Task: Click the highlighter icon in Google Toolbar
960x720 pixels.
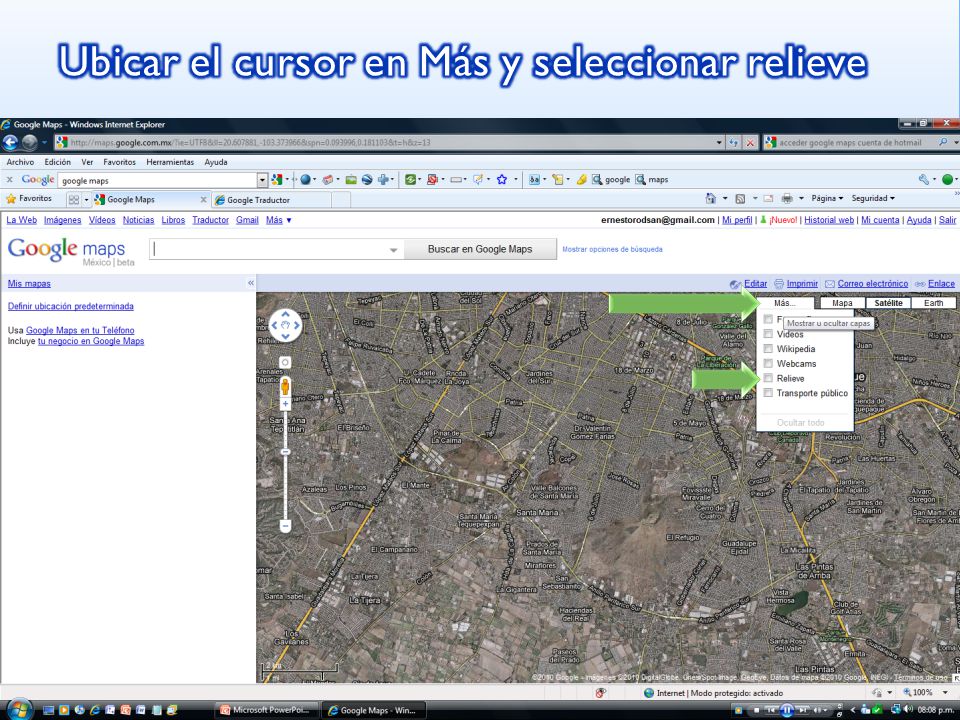Action: [581, 179]
